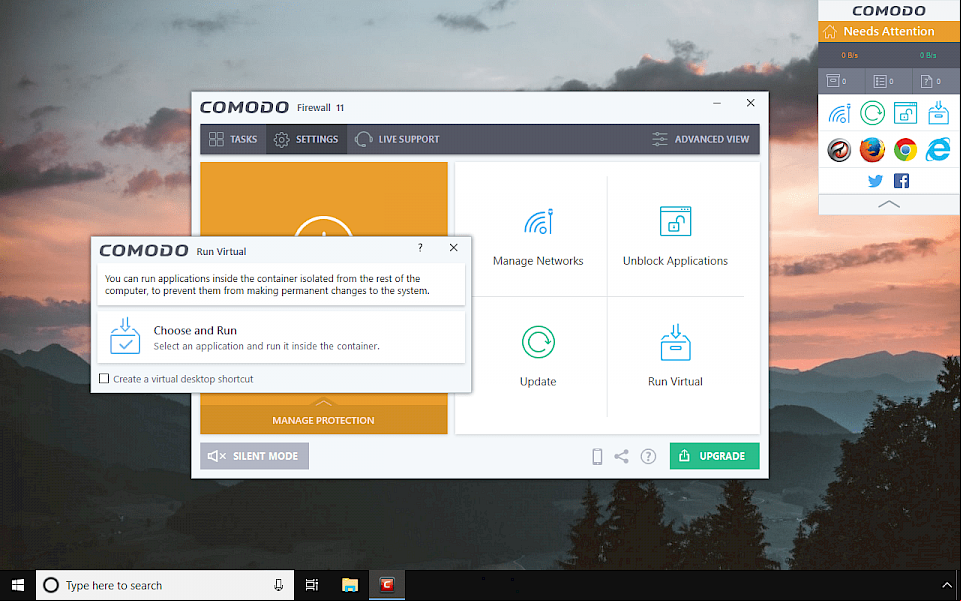Open Task View on taskbar

pos(312,586)
